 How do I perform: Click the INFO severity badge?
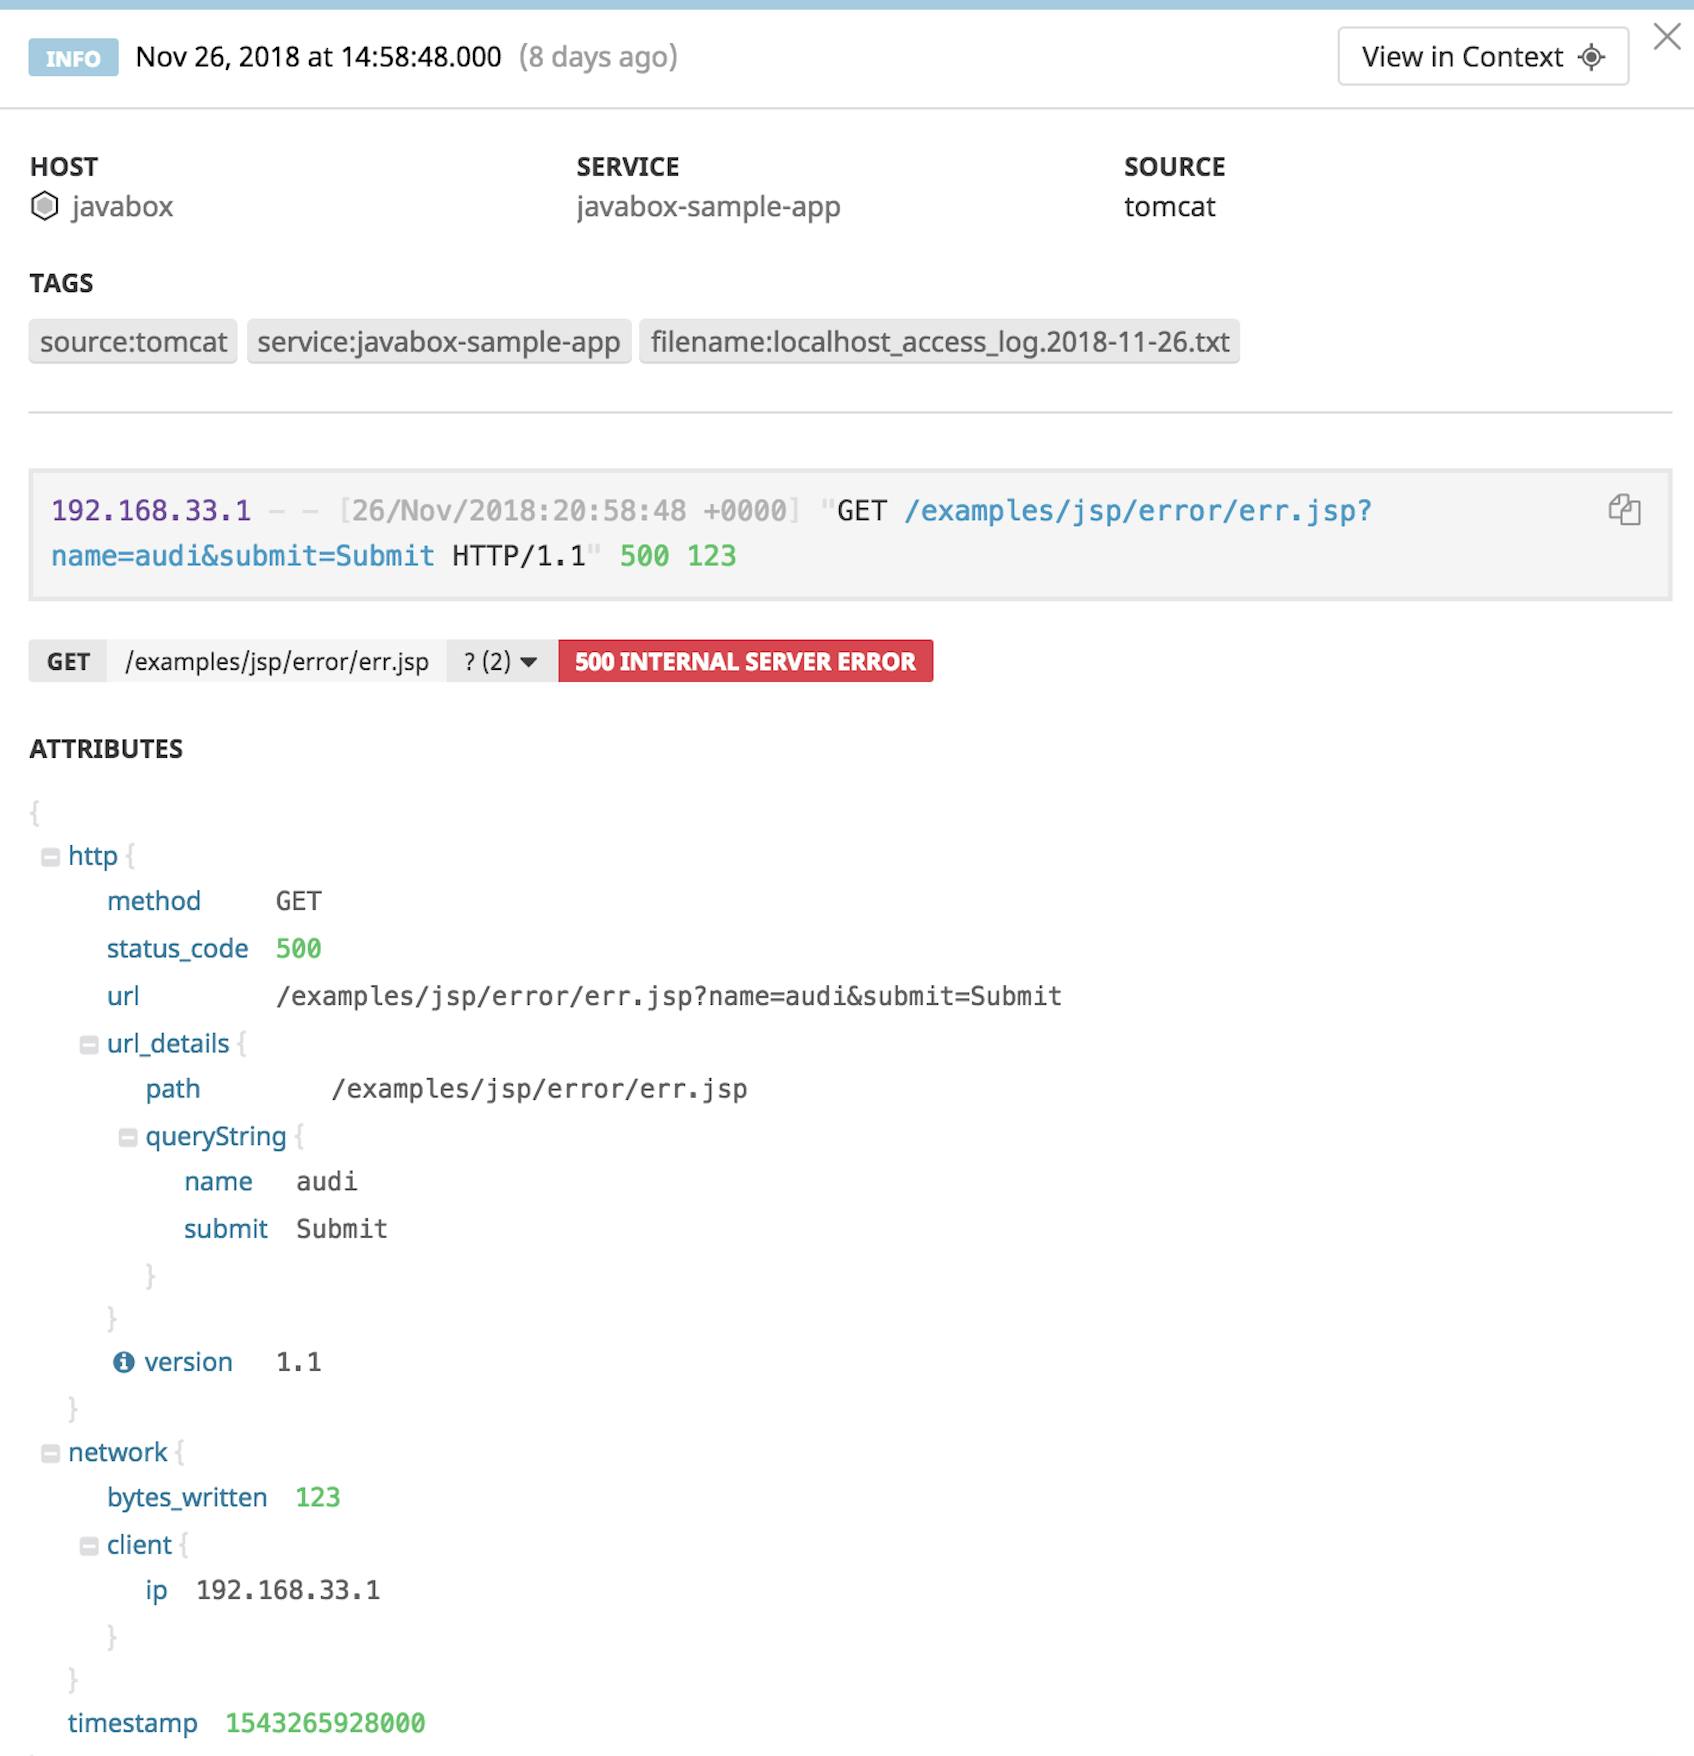pyautogui.click(x=71, y=58)
